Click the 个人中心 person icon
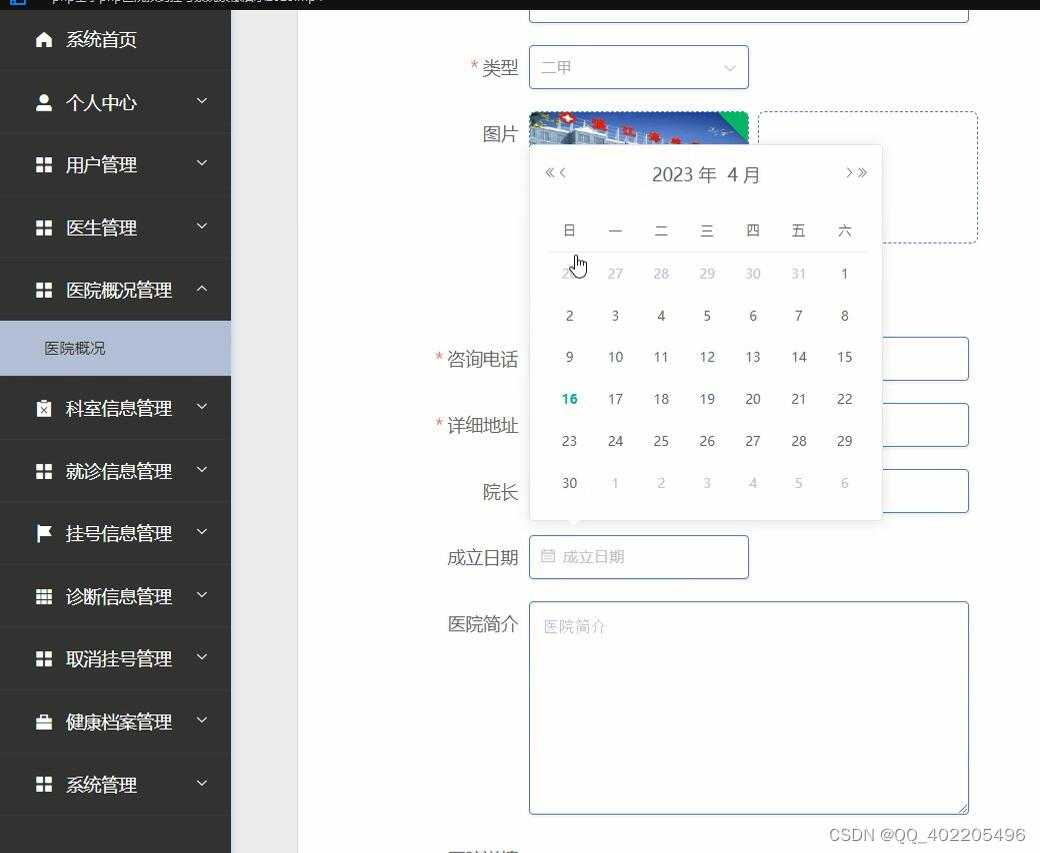The image size is (1040, 853). tap(44, 101)
